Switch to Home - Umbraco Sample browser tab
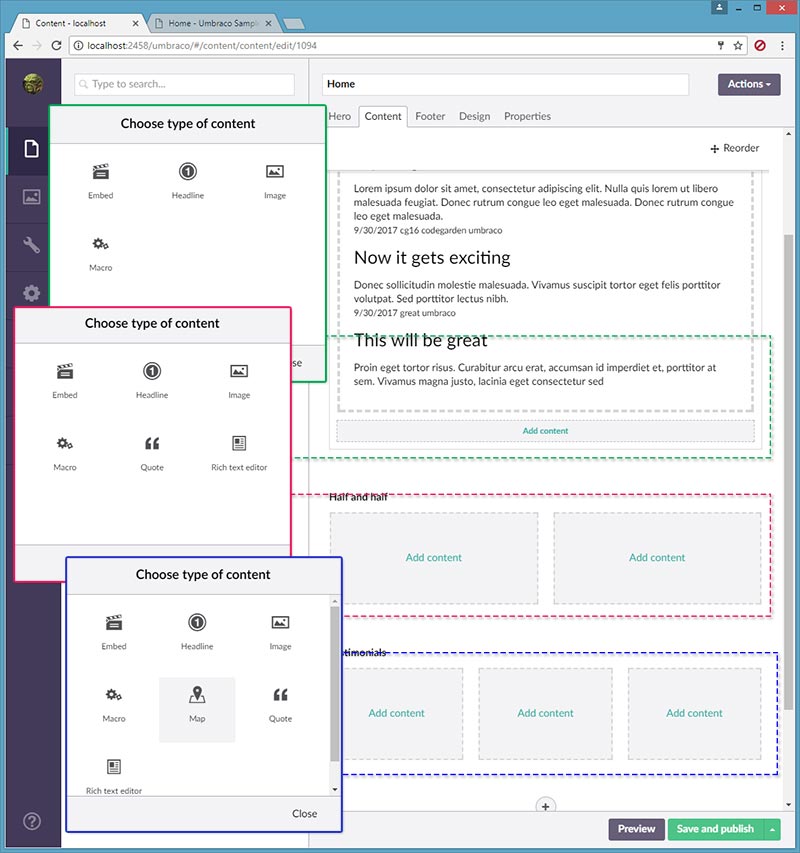The height and width of the screenshot is (853, 800). (212, 23)
